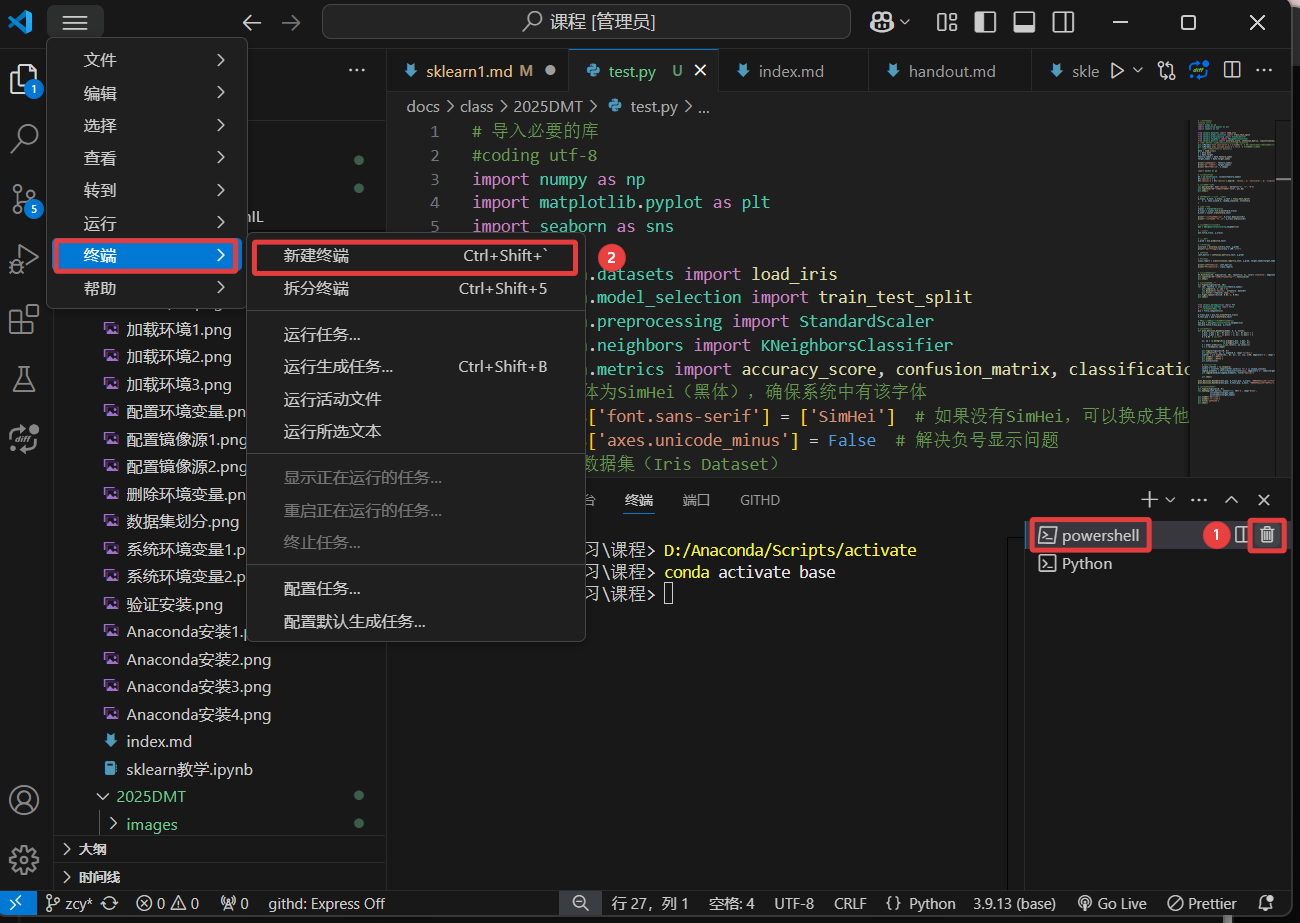Click zoom magnifier in status bar

(x=580, y=903)
